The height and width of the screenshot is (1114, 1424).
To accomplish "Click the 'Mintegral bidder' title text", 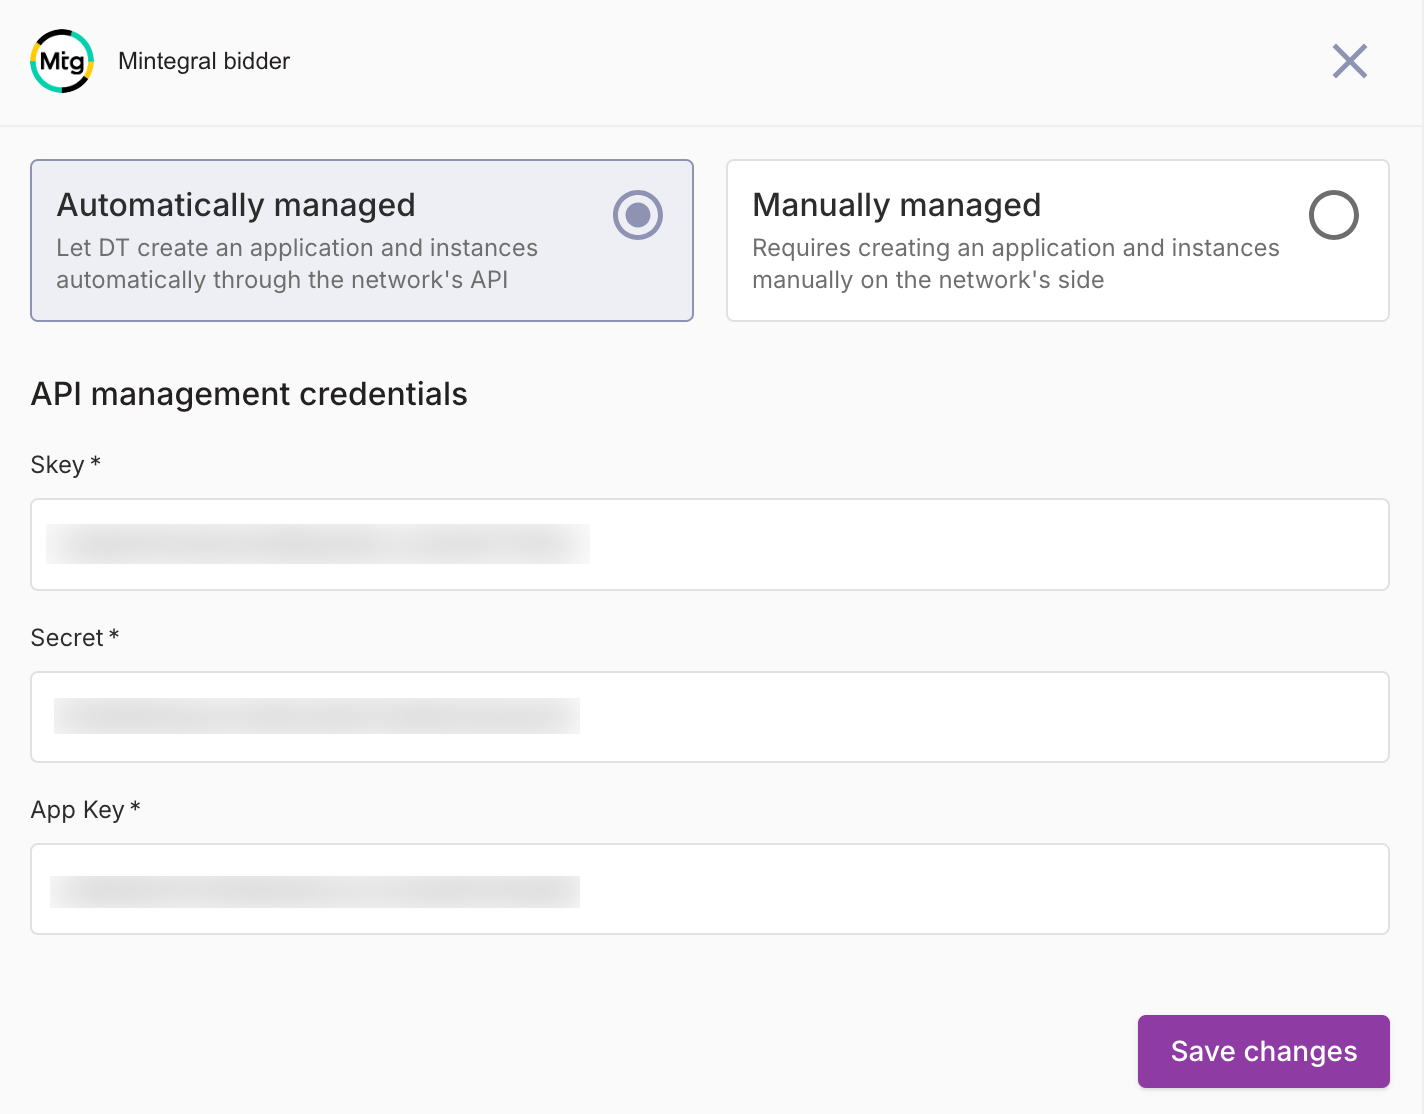I will (204, 61).
